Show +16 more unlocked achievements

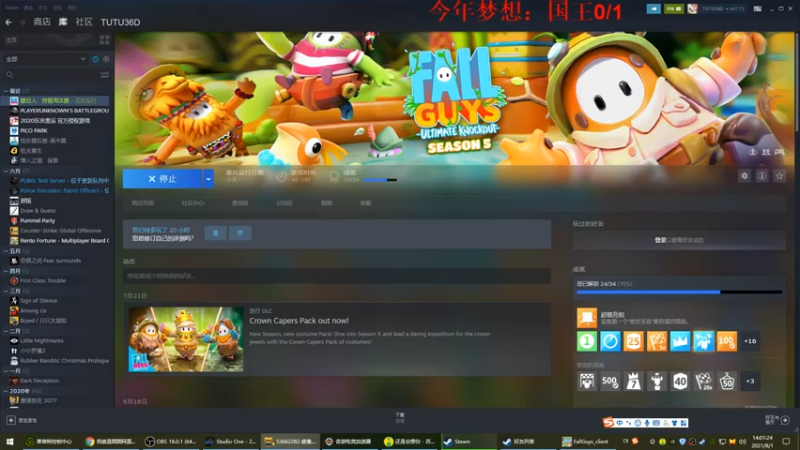tap(750, 341)
